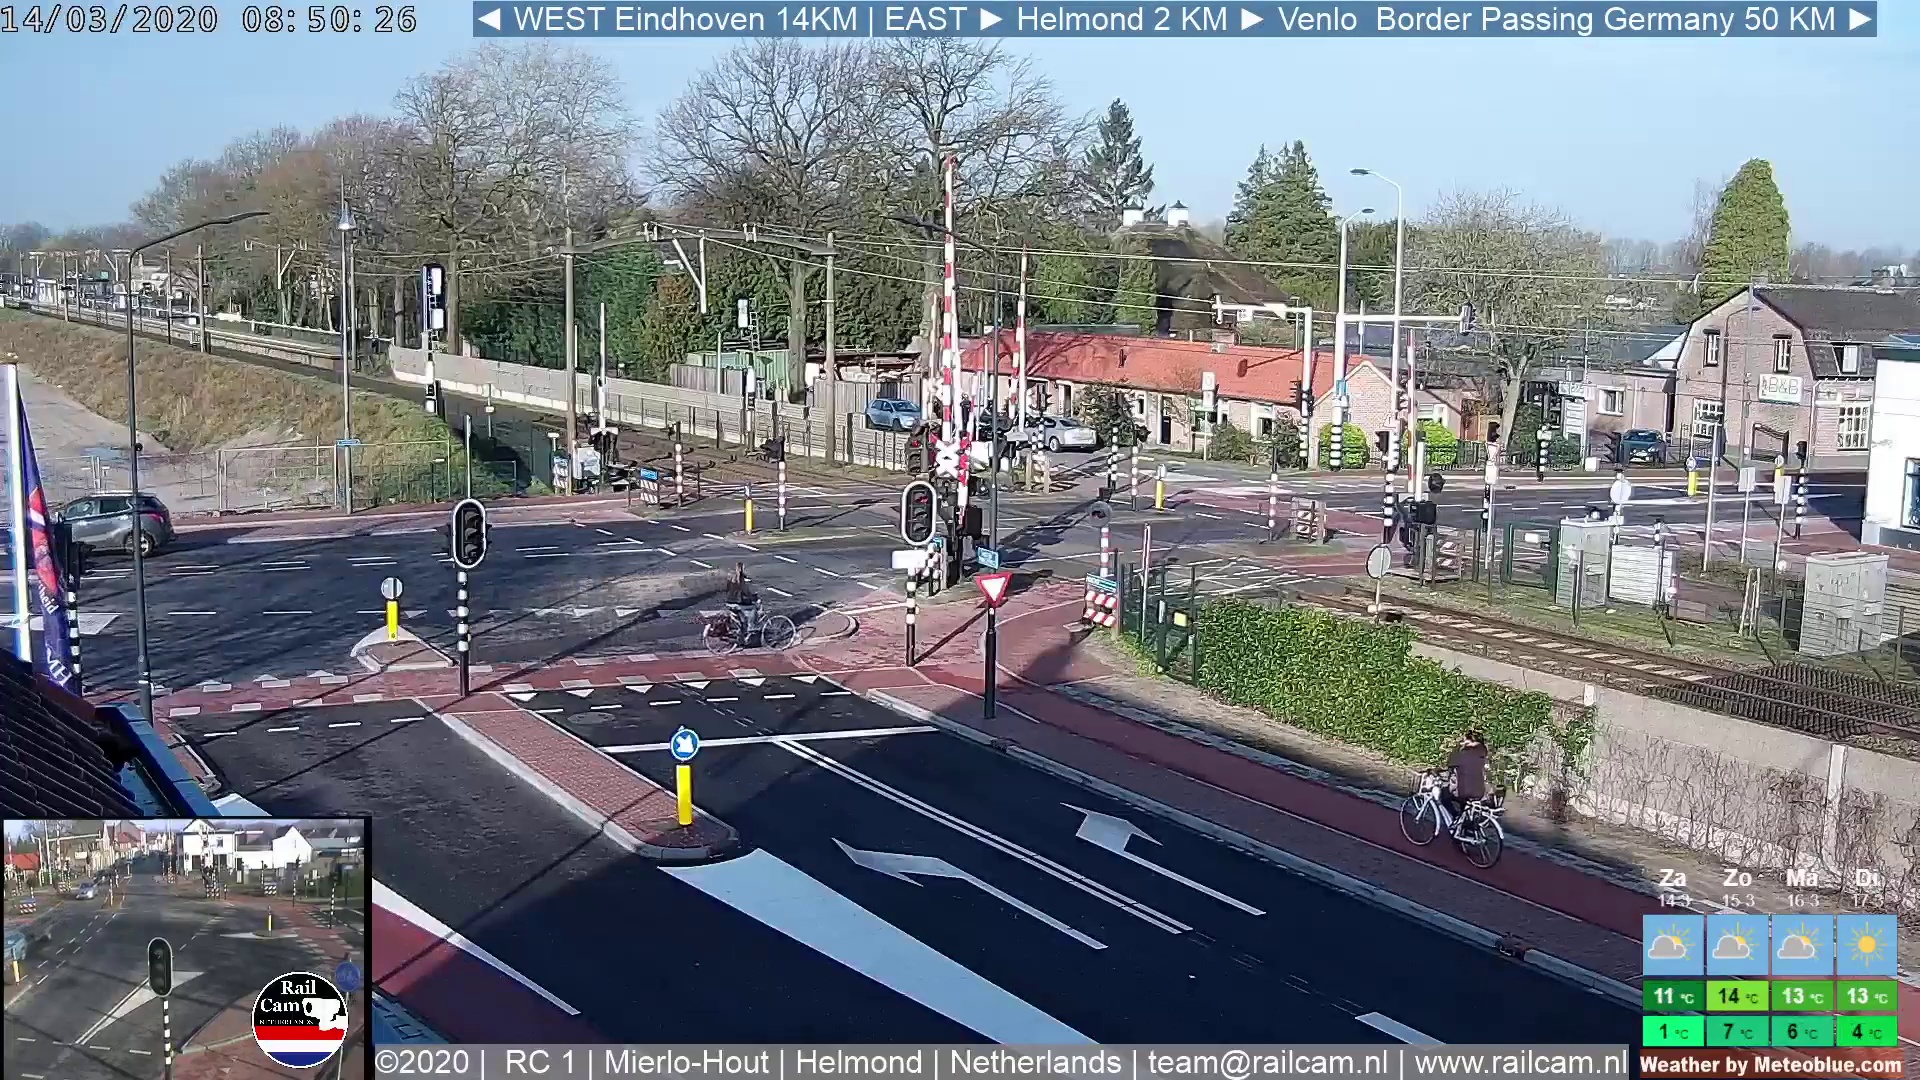Click the date and time stamp overlay
The image size is (1920, 1080).
[x=208, y=19]
